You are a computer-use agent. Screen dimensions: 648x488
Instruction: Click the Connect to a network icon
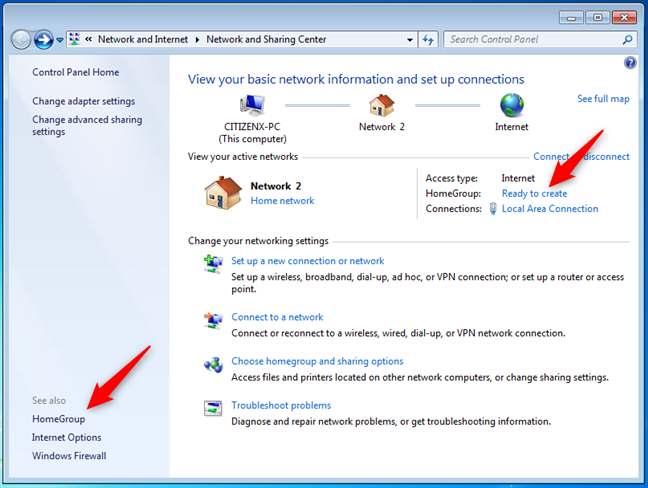point(213,320)
